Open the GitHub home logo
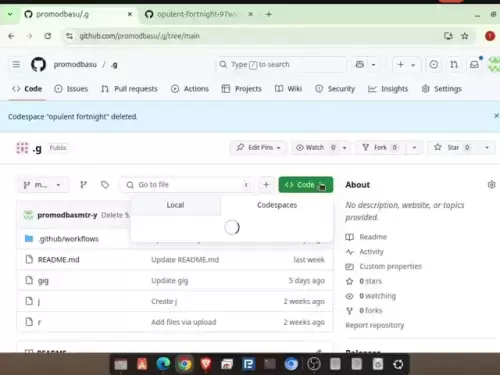Viewport: 500px width, 375px height. 38,64
